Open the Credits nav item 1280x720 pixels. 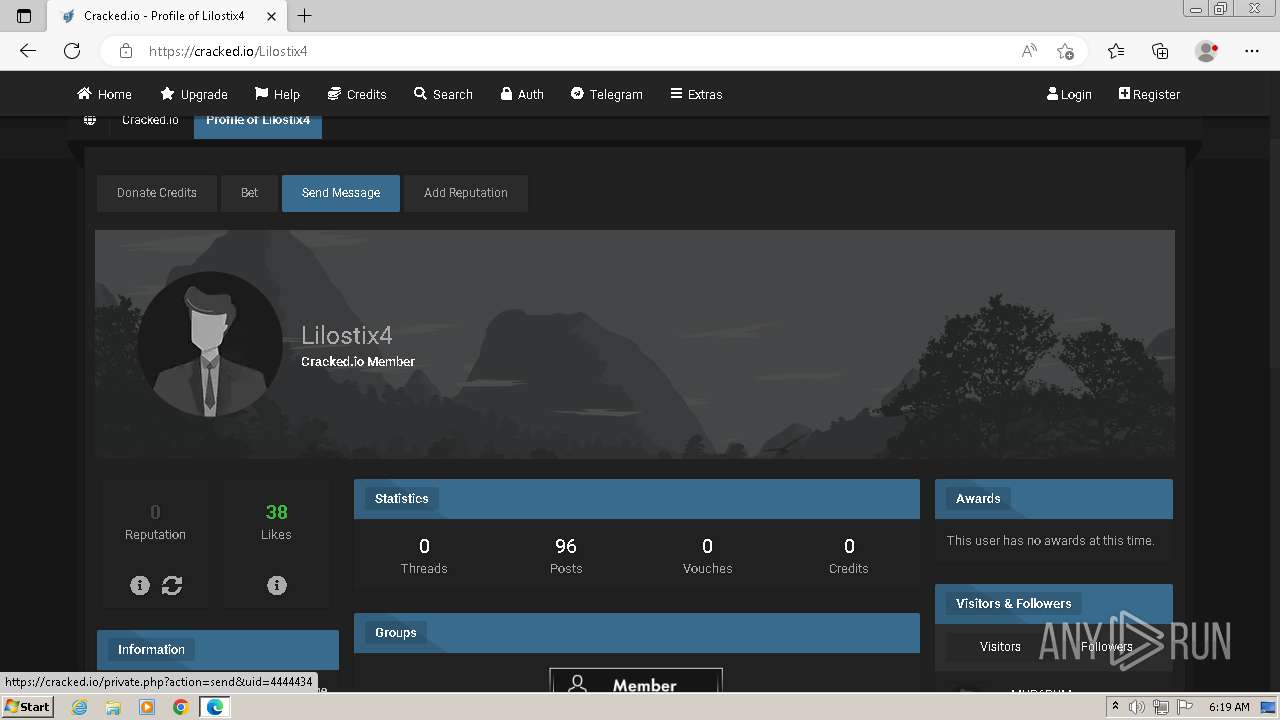tap(357, 94)
